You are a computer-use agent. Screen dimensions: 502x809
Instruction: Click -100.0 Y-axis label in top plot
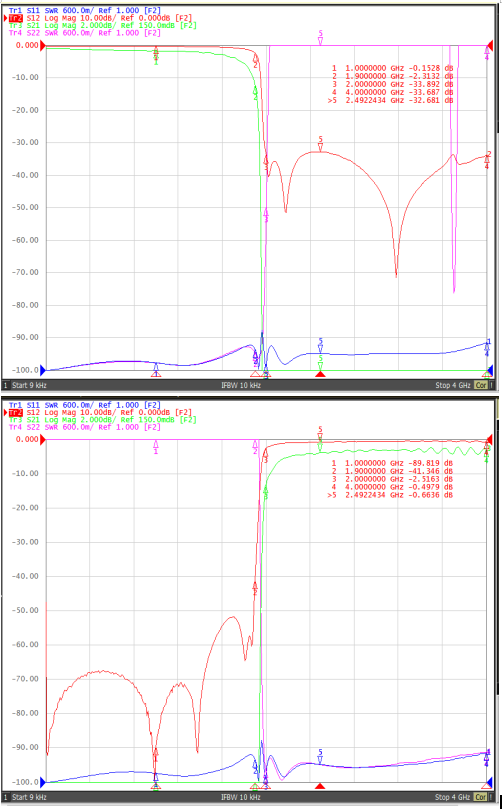(25, 370)
